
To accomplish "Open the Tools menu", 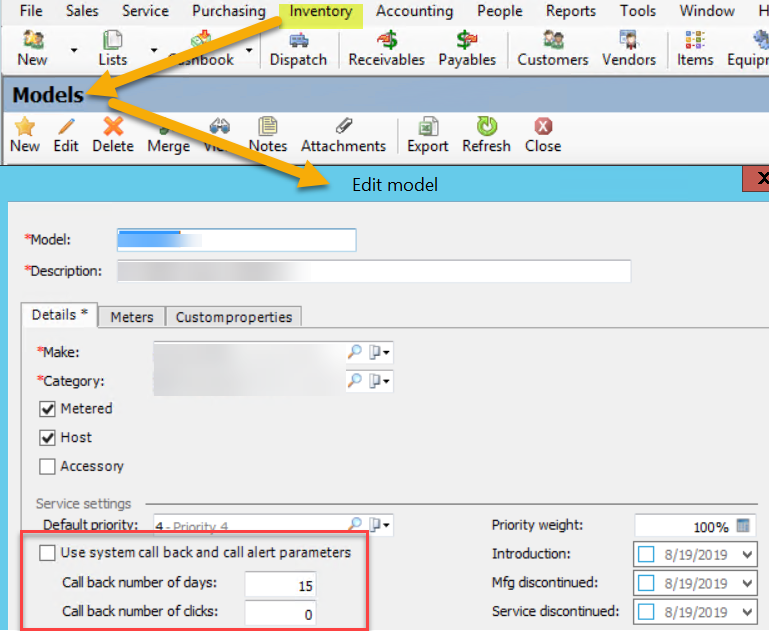I will click(x=638, y=11).
